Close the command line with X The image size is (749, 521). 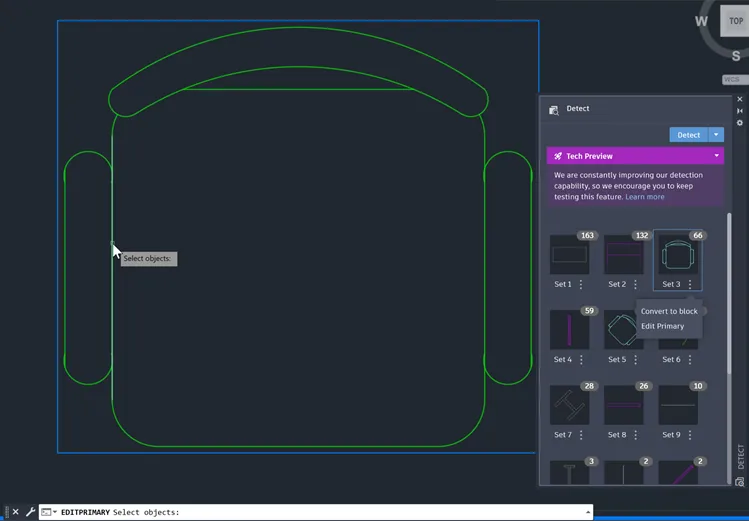tap(15, 512)
